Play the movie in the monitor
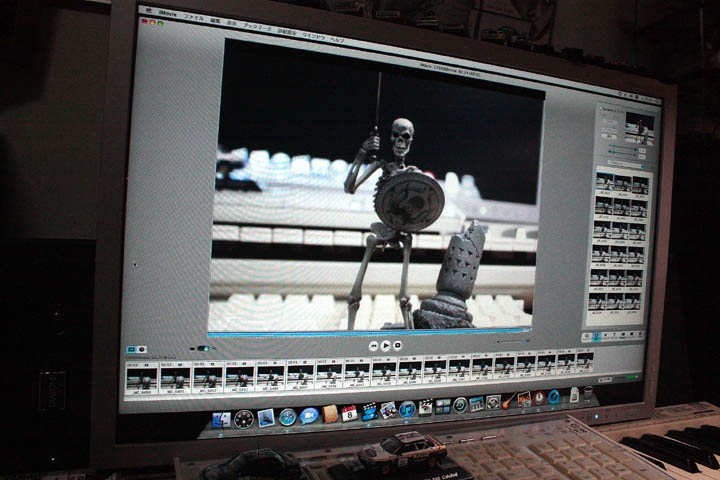 coord(386,345)
